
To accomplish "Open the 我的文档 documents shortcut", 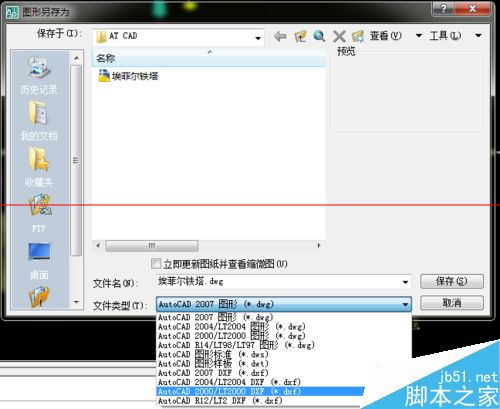I will 39,121.
